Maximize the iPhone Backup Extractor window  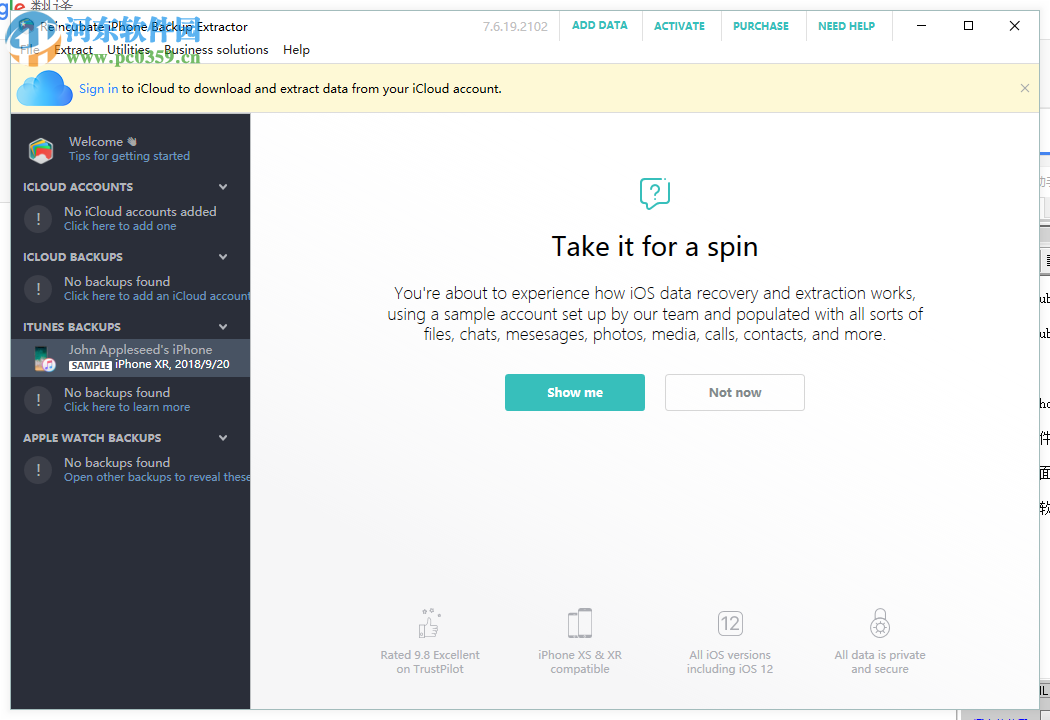[968, 26]
